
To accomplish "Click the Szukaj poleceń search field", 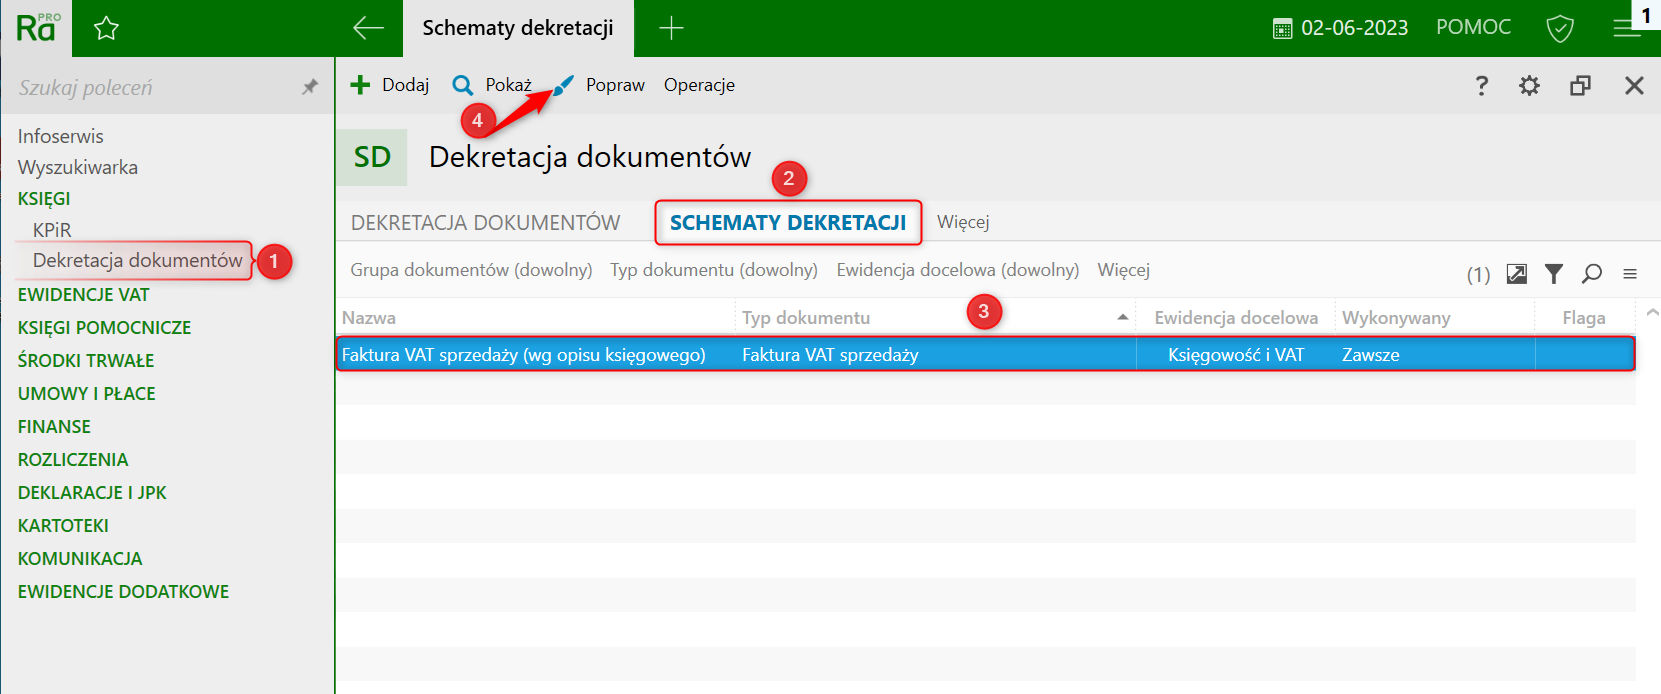I will point(157,87).
